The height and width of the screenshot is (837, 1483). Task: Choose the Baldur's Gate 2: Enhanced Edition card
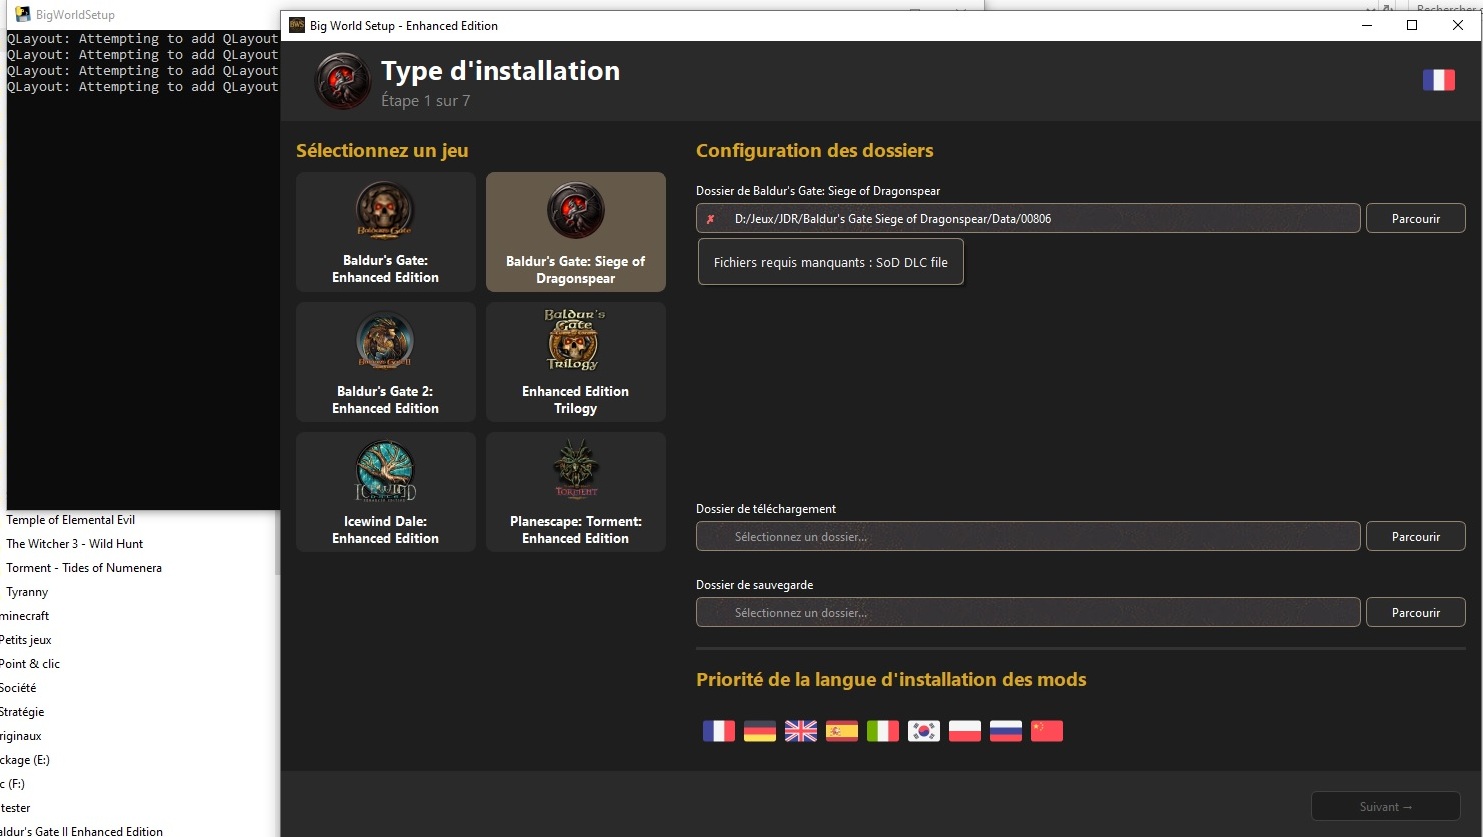click(x=386, y=362)
